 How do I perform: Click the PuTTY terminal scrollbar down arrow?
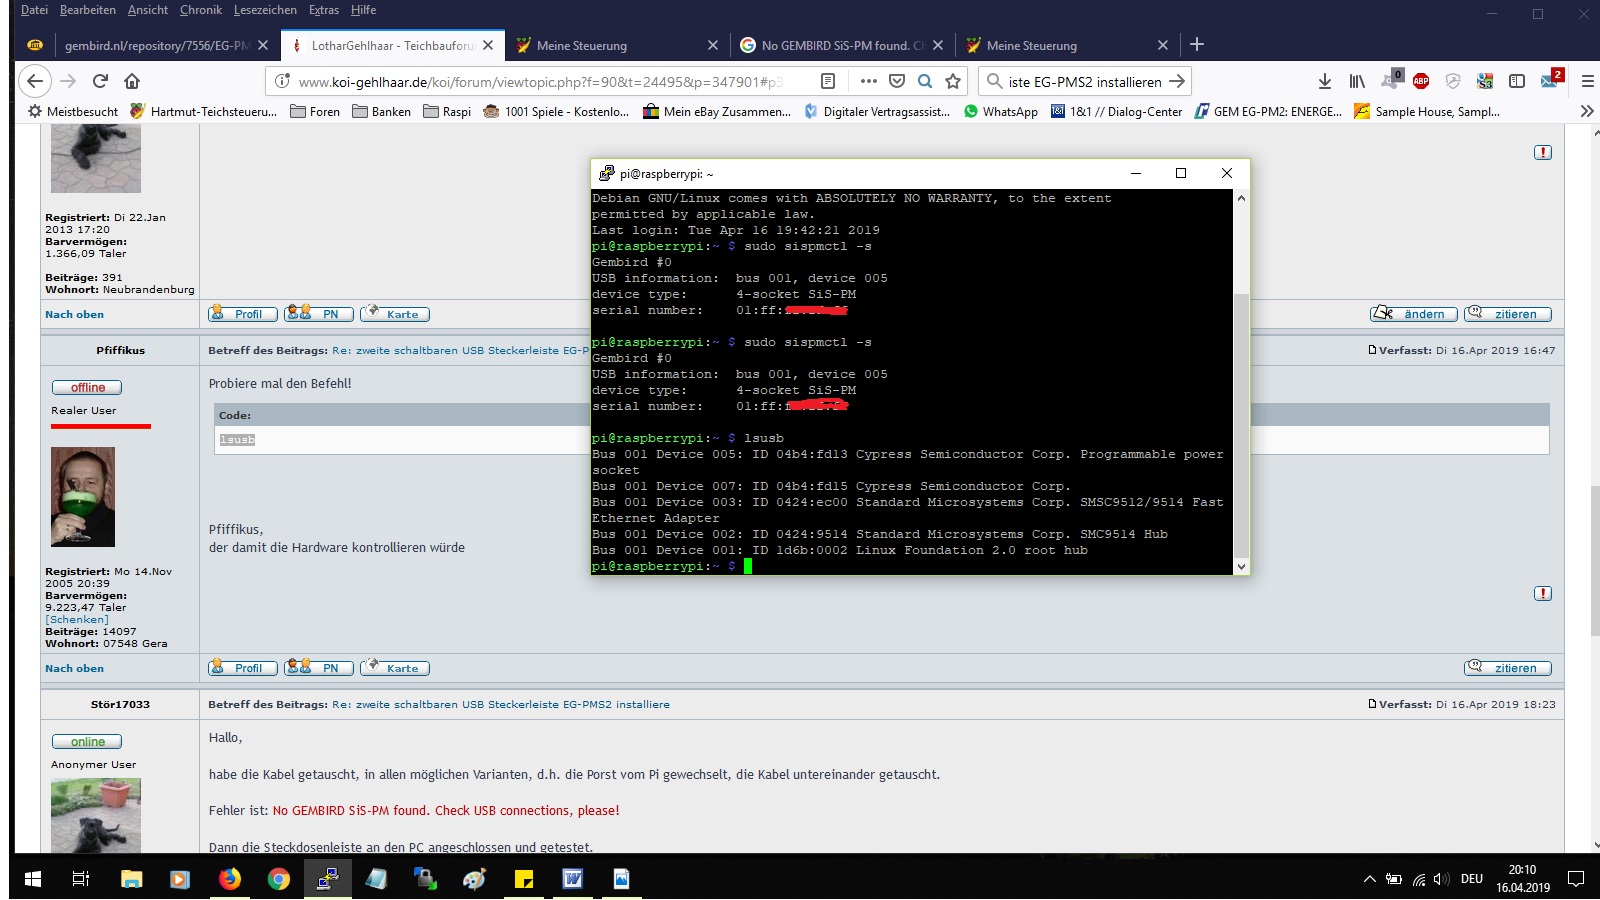1241,566
